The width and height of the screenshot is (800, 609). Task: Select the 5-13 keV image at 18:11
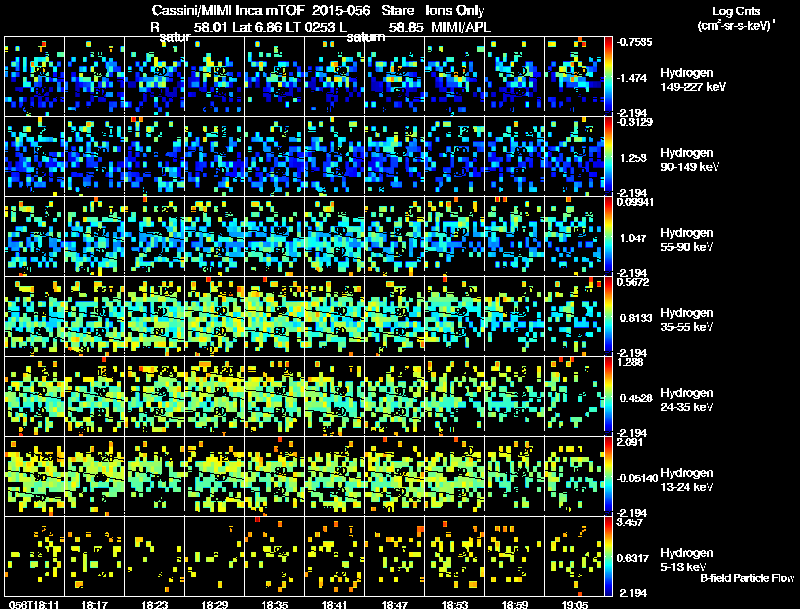click(x=35, y=556)
